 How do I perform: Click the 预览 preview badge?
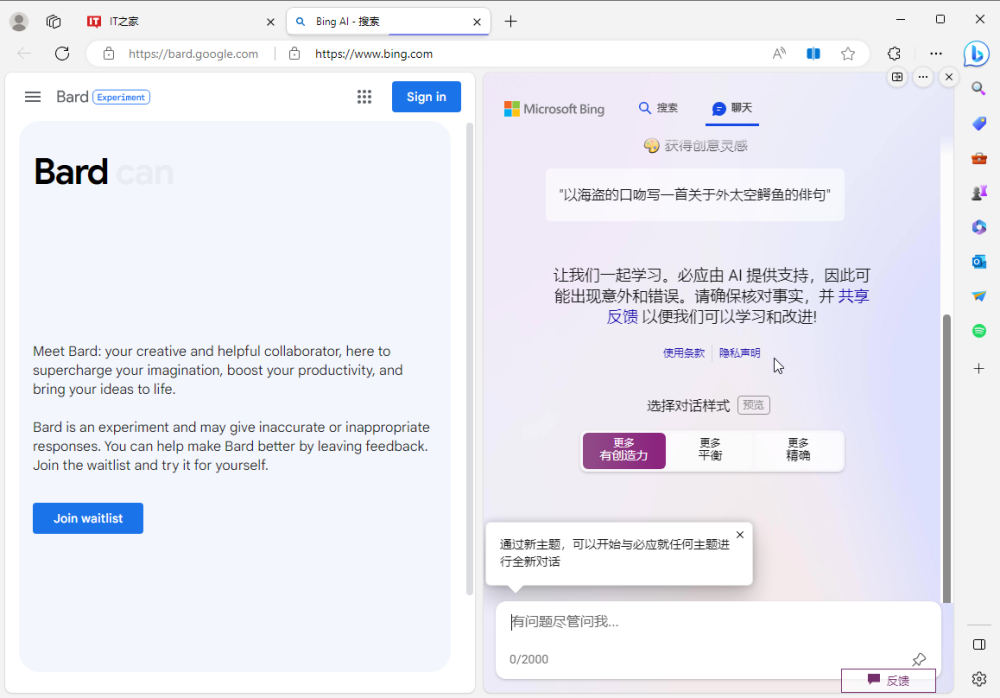click(753, 405)
